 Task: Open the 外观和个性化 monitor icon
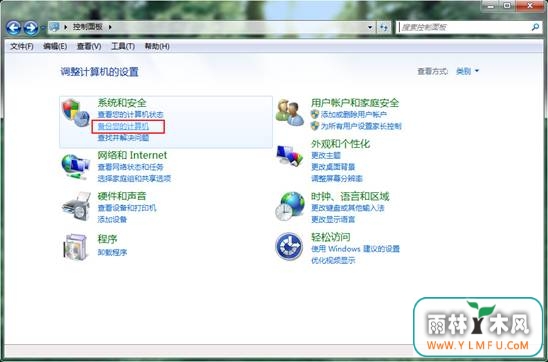[289, 155]
